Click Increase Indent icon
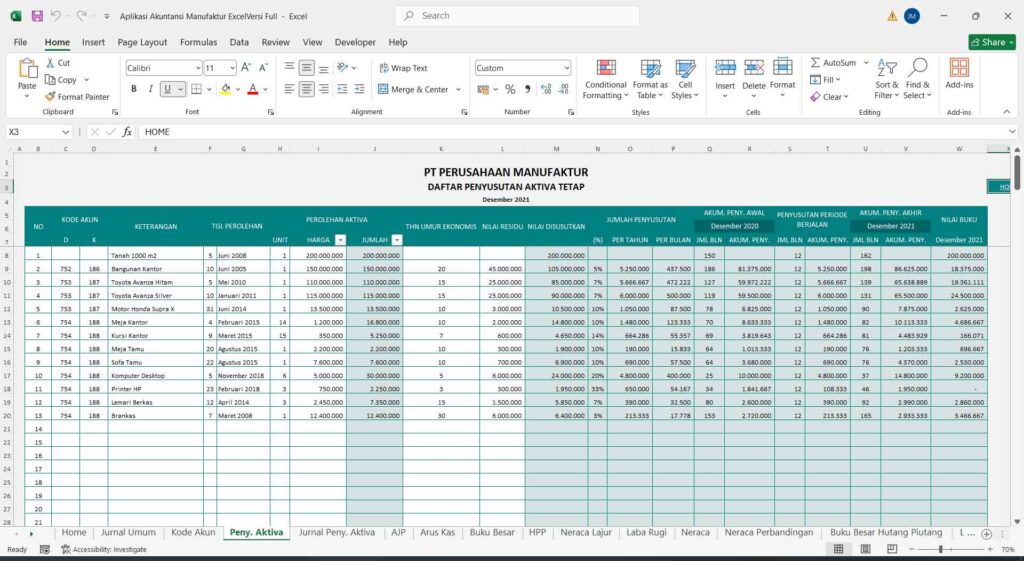The width and height of the screenshot is (1024, 561). [359, 89]
